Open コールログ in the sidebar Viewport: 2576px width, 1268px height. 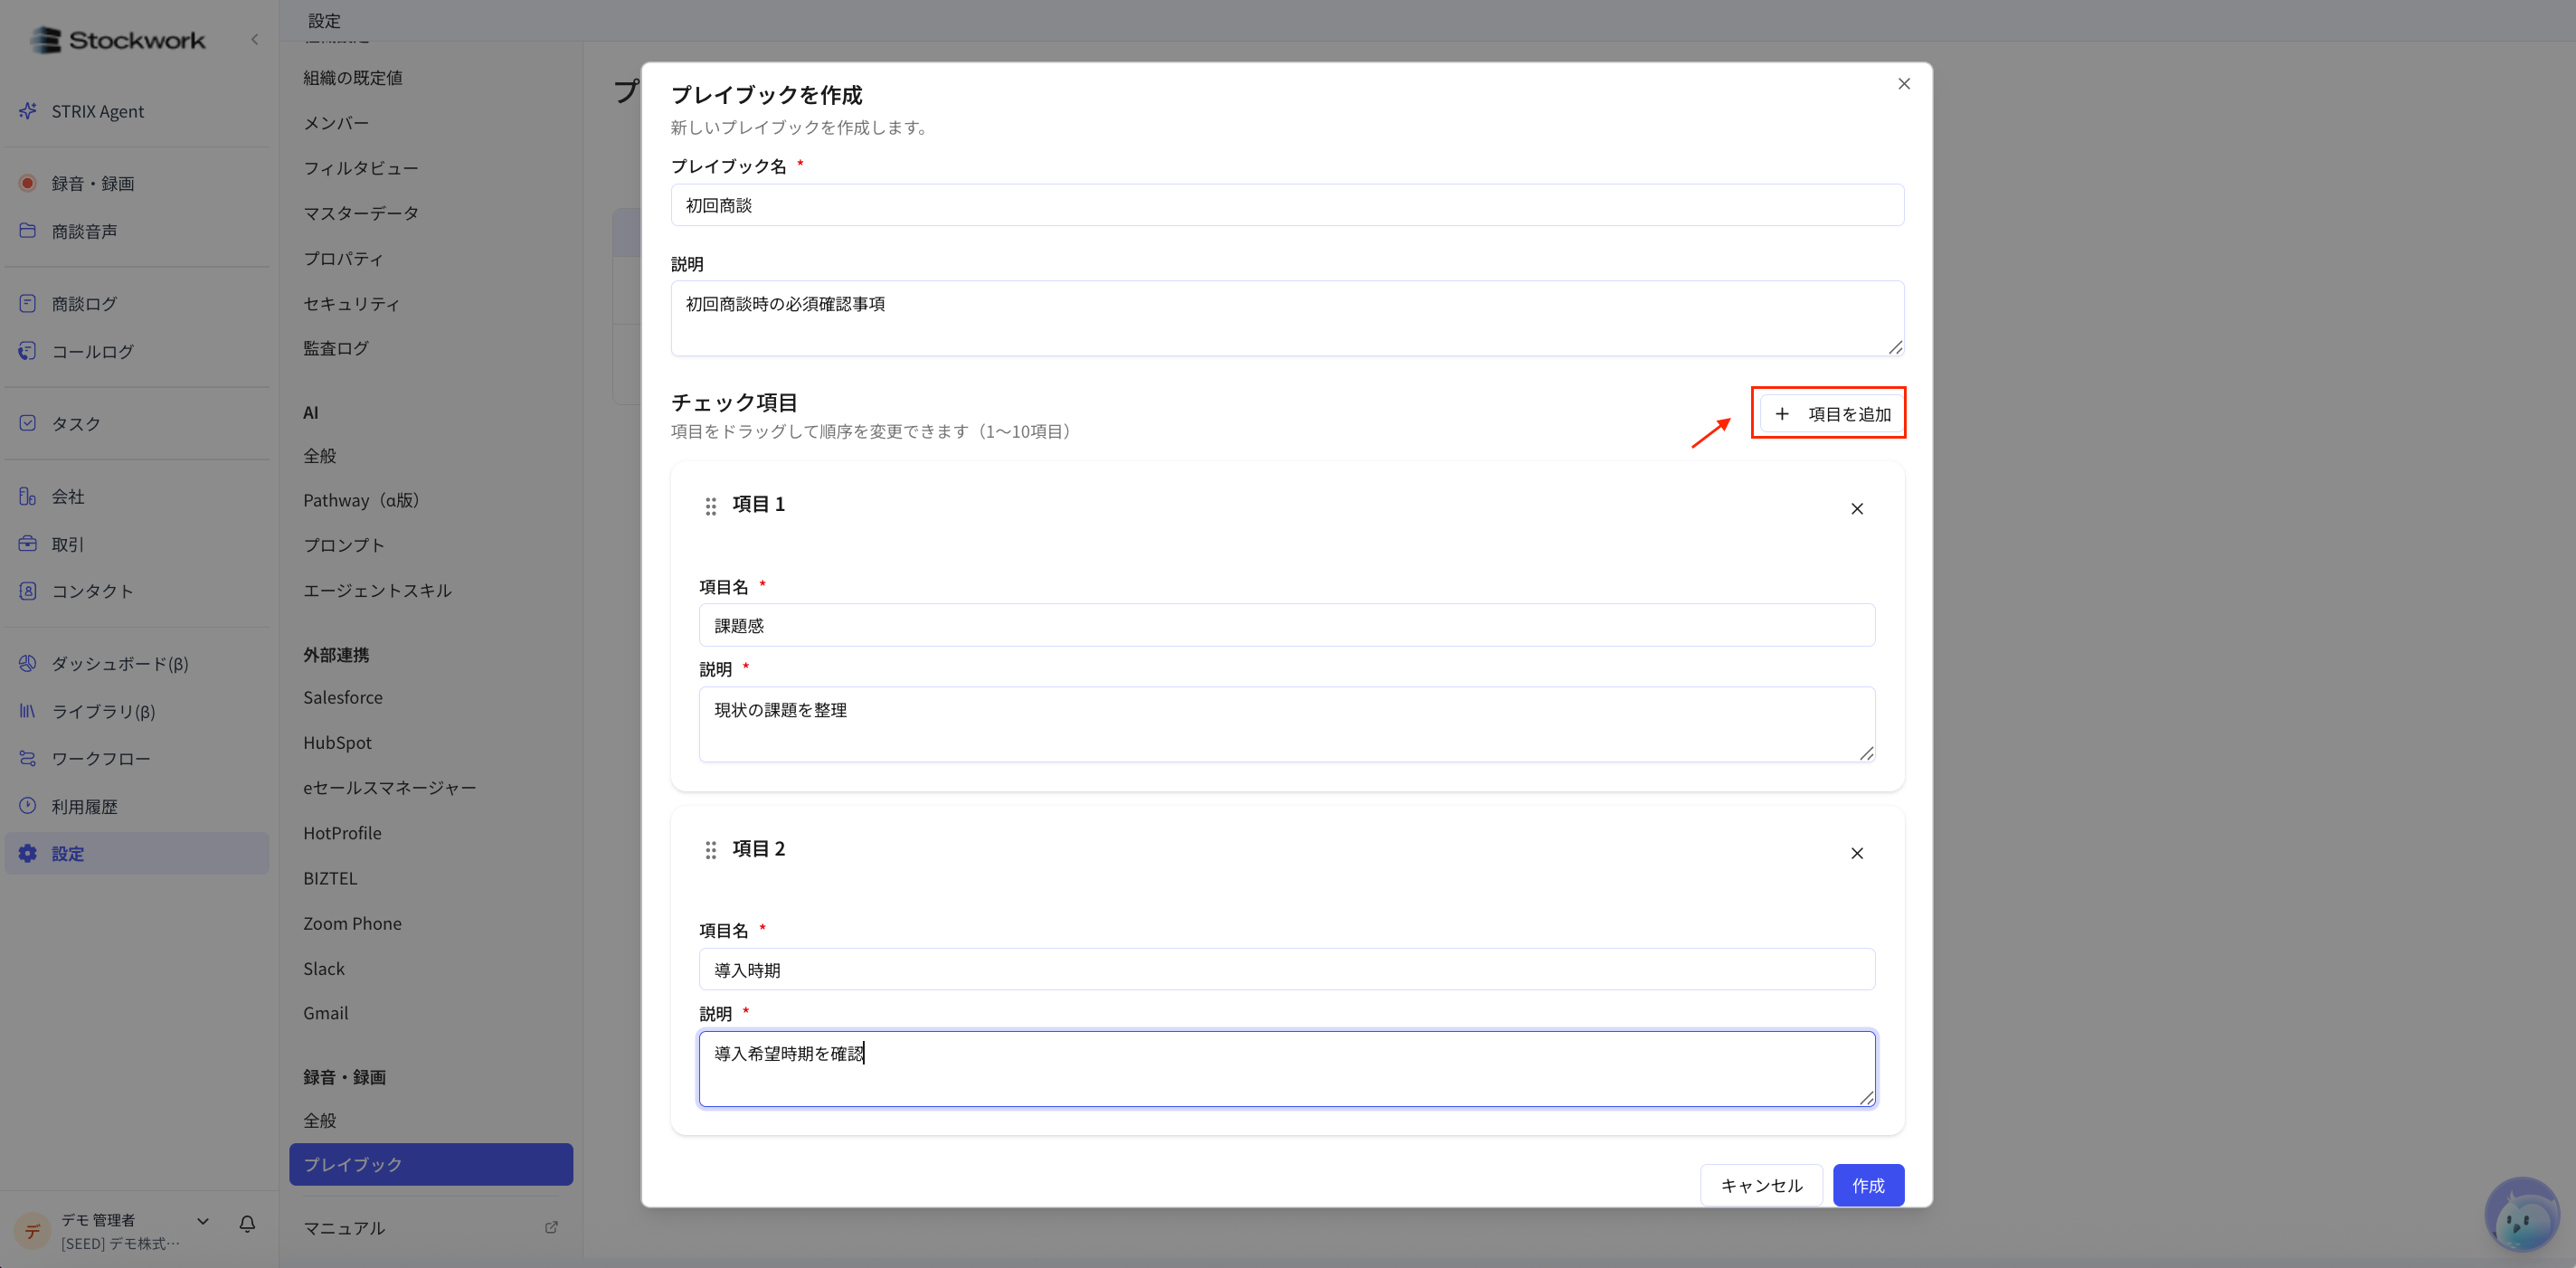(x=92, y=351)
